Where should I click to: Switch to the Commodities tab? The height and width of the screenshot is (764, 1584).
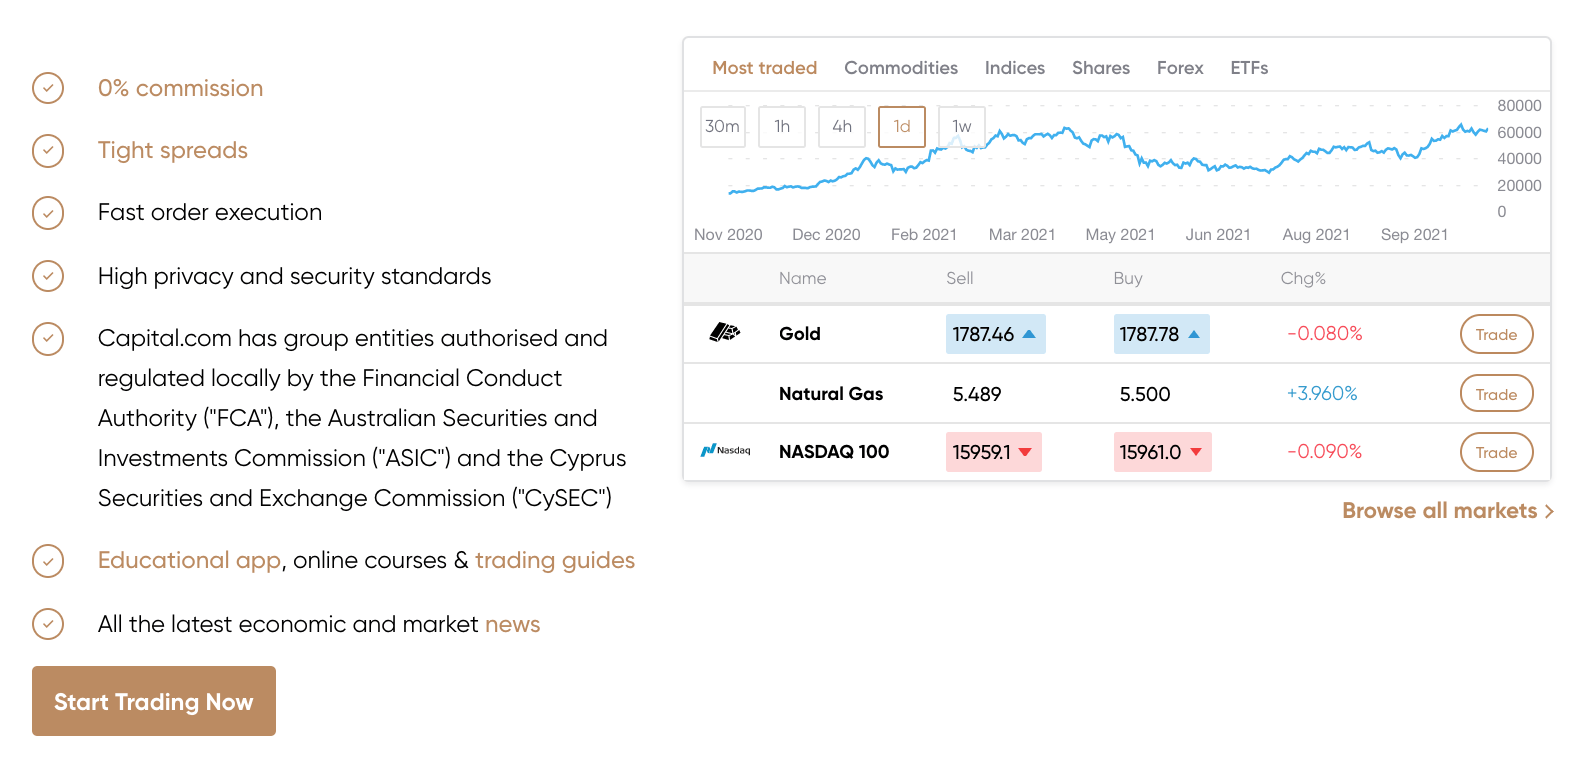(901, 68)
